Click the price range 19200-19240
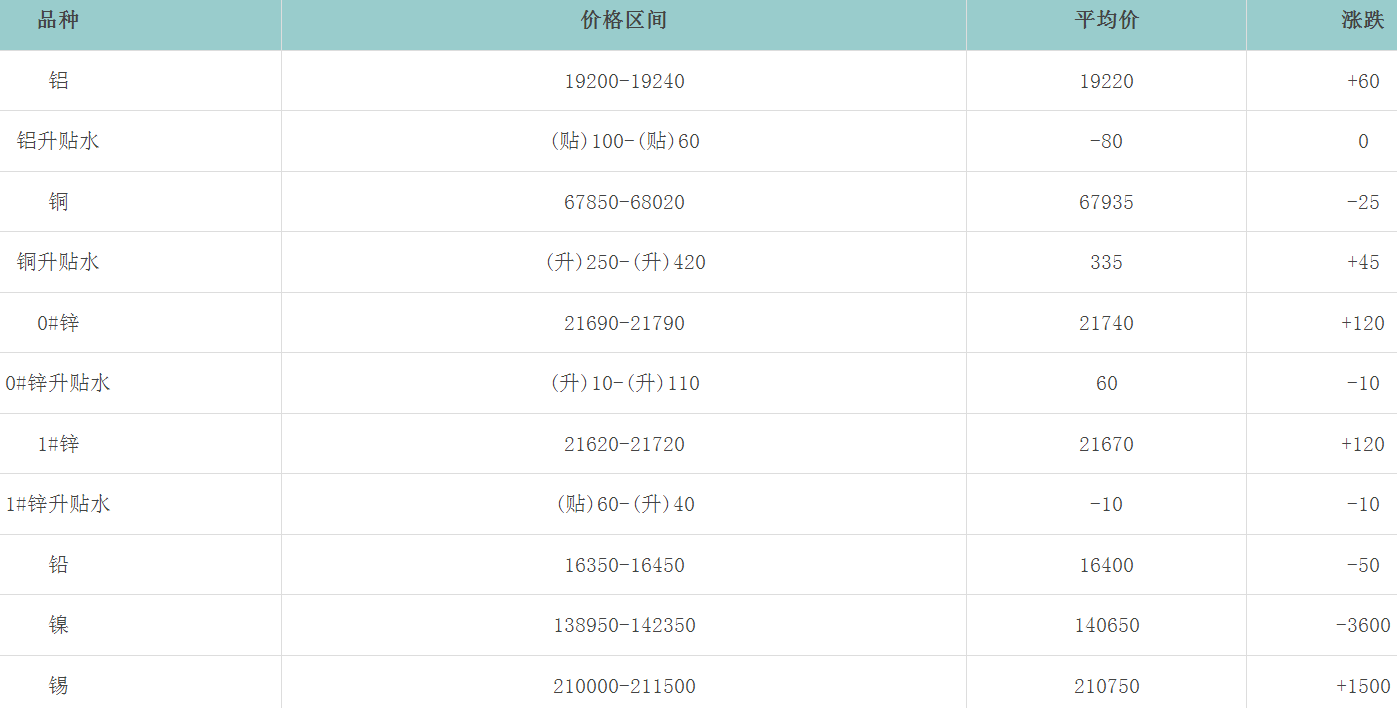Image resolution: width=1397 pixels, height=708 pixels. [x=624, y=81]
